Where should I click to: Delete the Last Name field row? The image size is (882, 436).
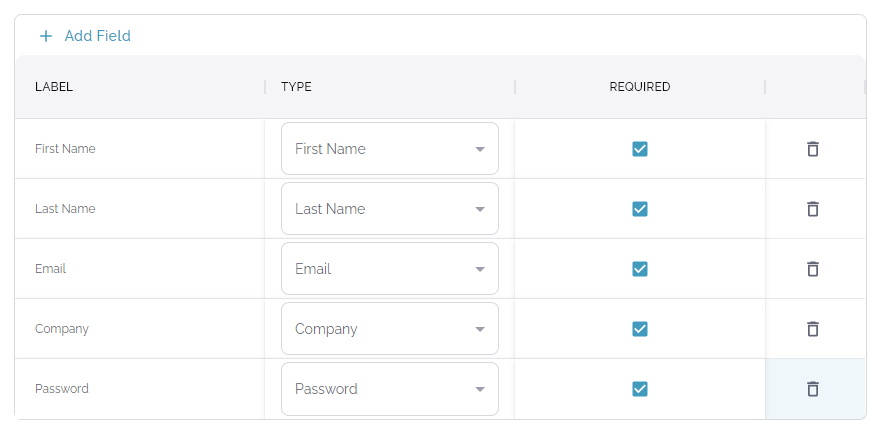[x=813, y=209]
